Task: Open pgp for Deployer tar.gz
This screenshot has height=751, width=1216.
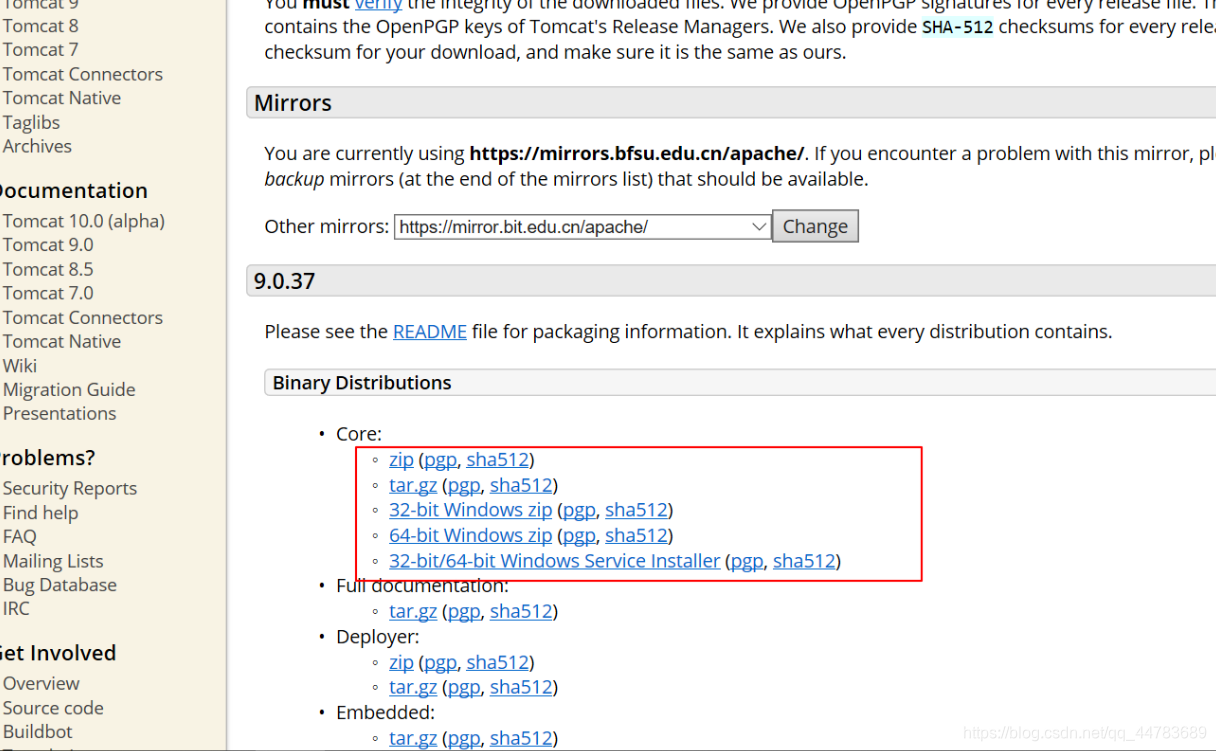Action: tap(464, 687)
